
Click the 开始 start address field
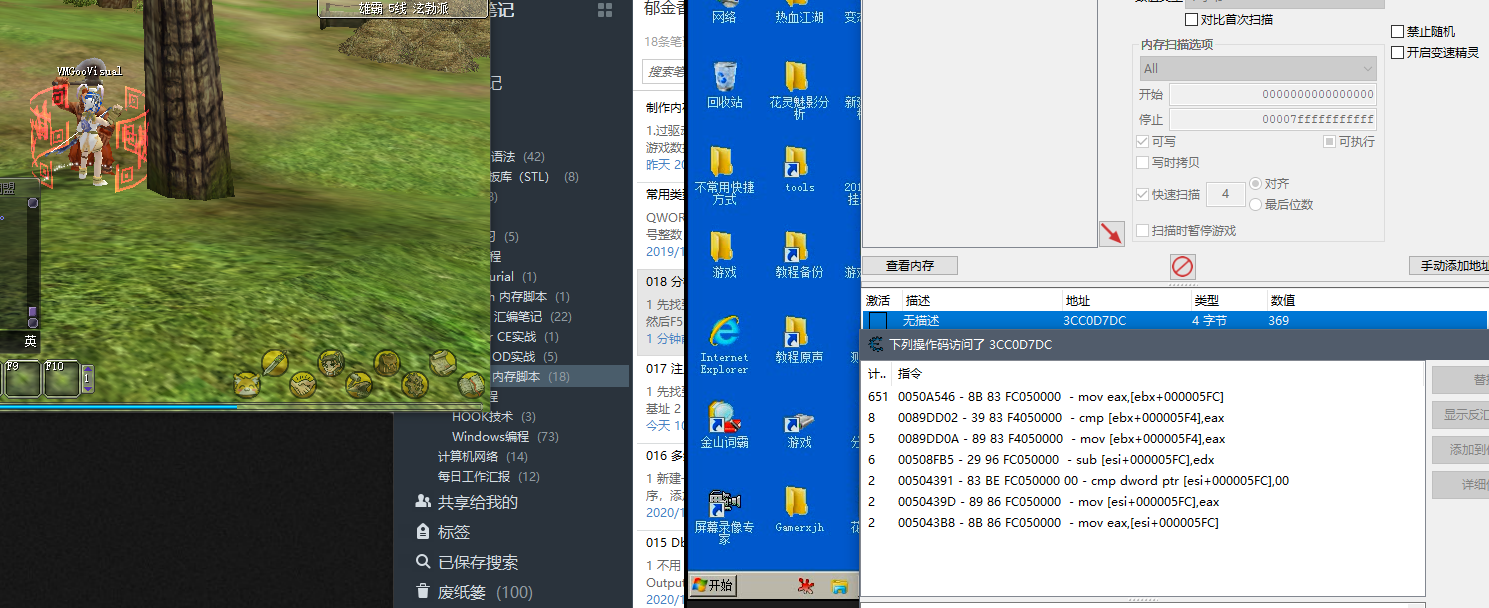(x=1273, y=95)
